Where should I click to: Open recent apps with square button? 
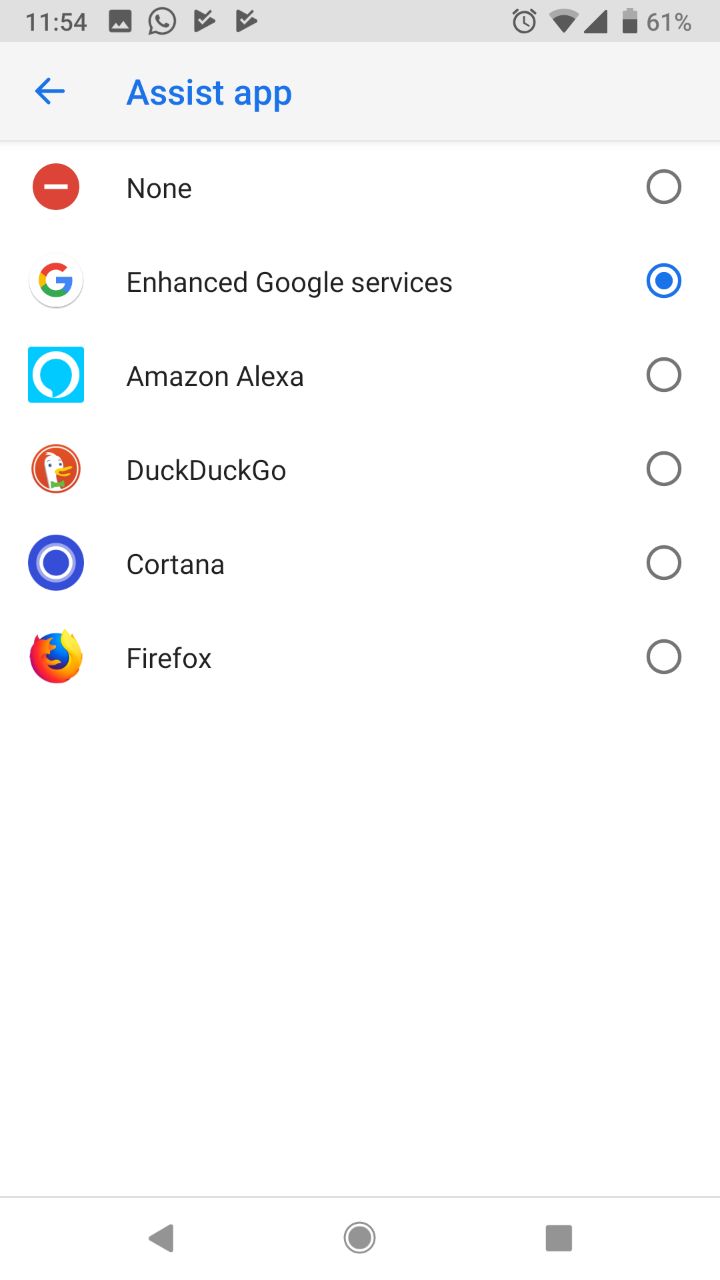558,1238
